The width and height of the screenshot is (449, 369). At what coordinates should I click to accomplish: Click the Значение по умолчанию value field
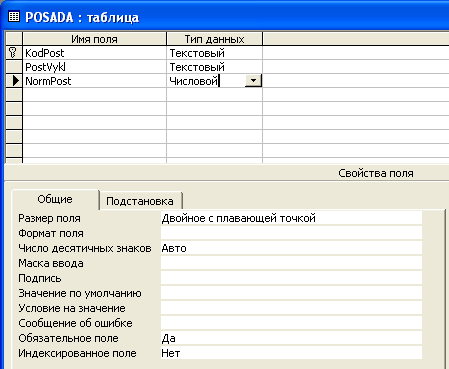tap(291, 293)
